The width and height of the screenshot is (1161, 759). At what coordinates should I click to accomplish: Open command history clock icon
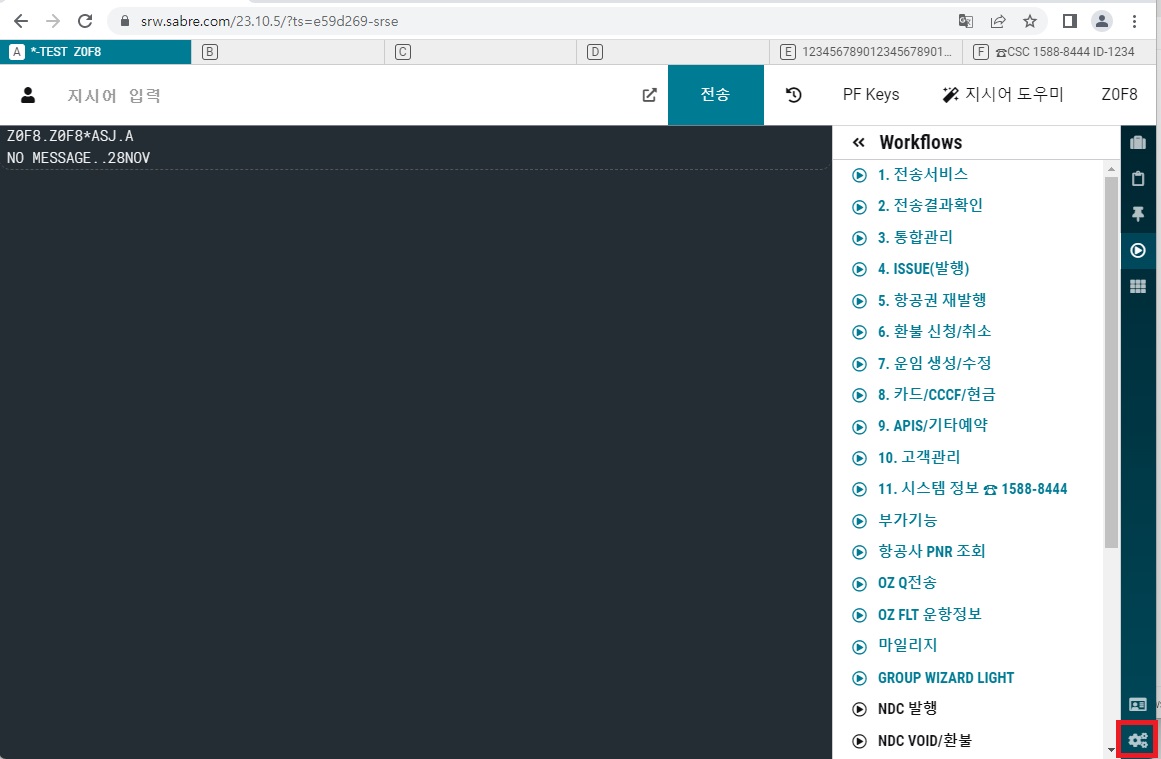[x=794, y=95]
